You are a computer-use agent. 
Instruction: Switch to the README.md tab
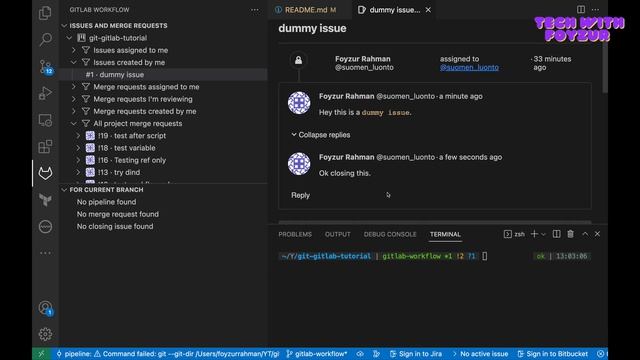(310, 10)
